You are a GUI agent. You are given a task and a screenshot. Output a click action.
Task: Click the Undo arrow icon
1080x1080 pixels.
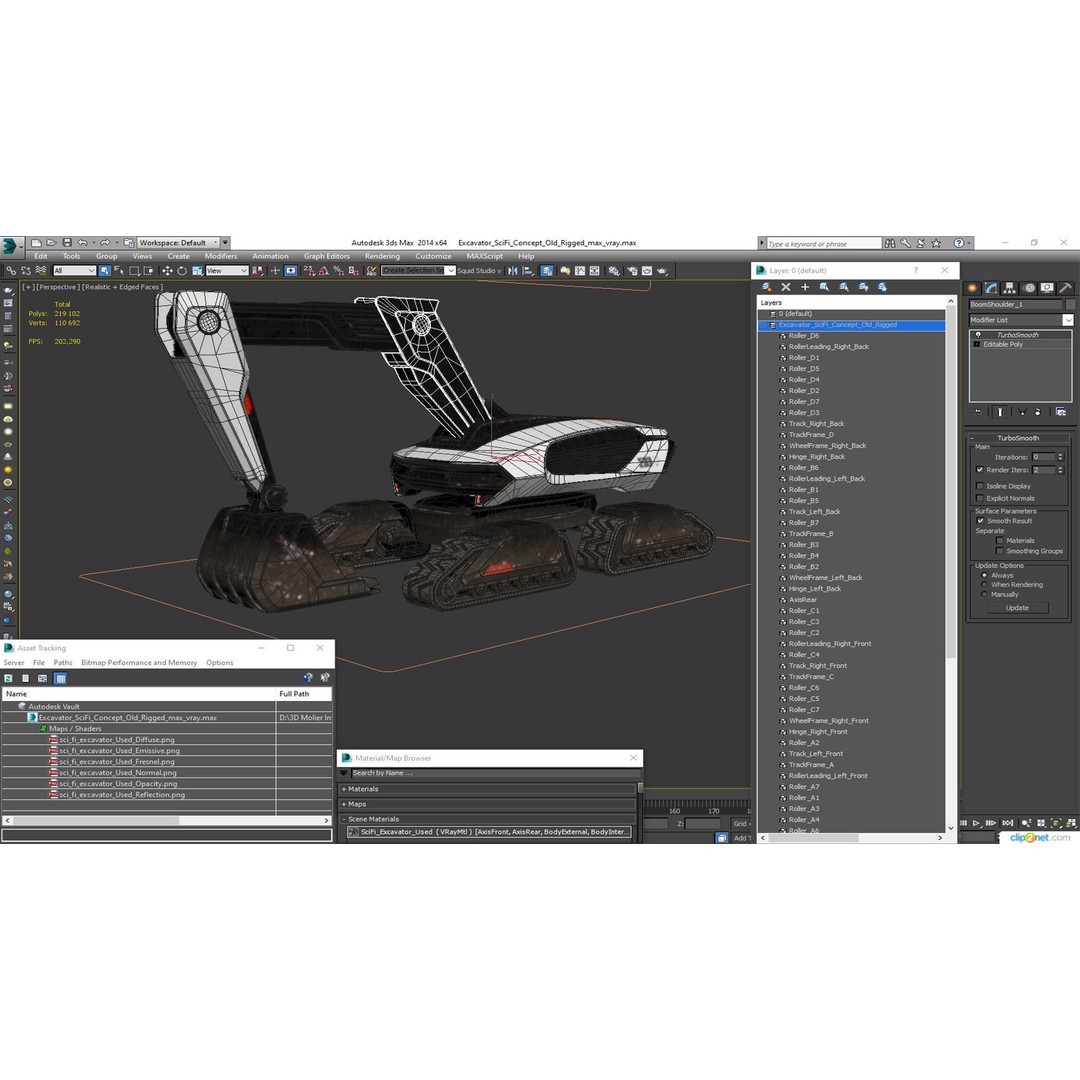coord(83,242)
